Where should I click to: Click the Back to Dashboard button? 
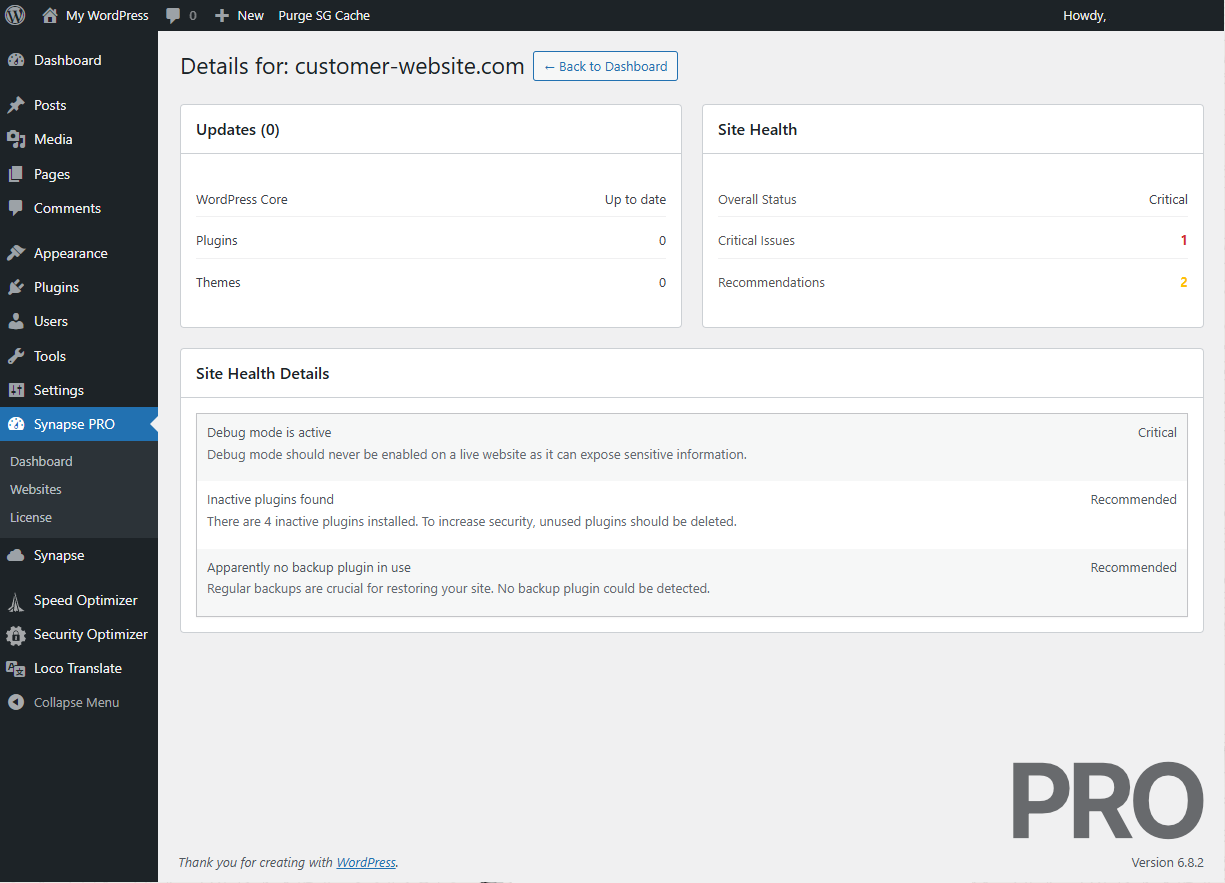click(x=605, y=66)
